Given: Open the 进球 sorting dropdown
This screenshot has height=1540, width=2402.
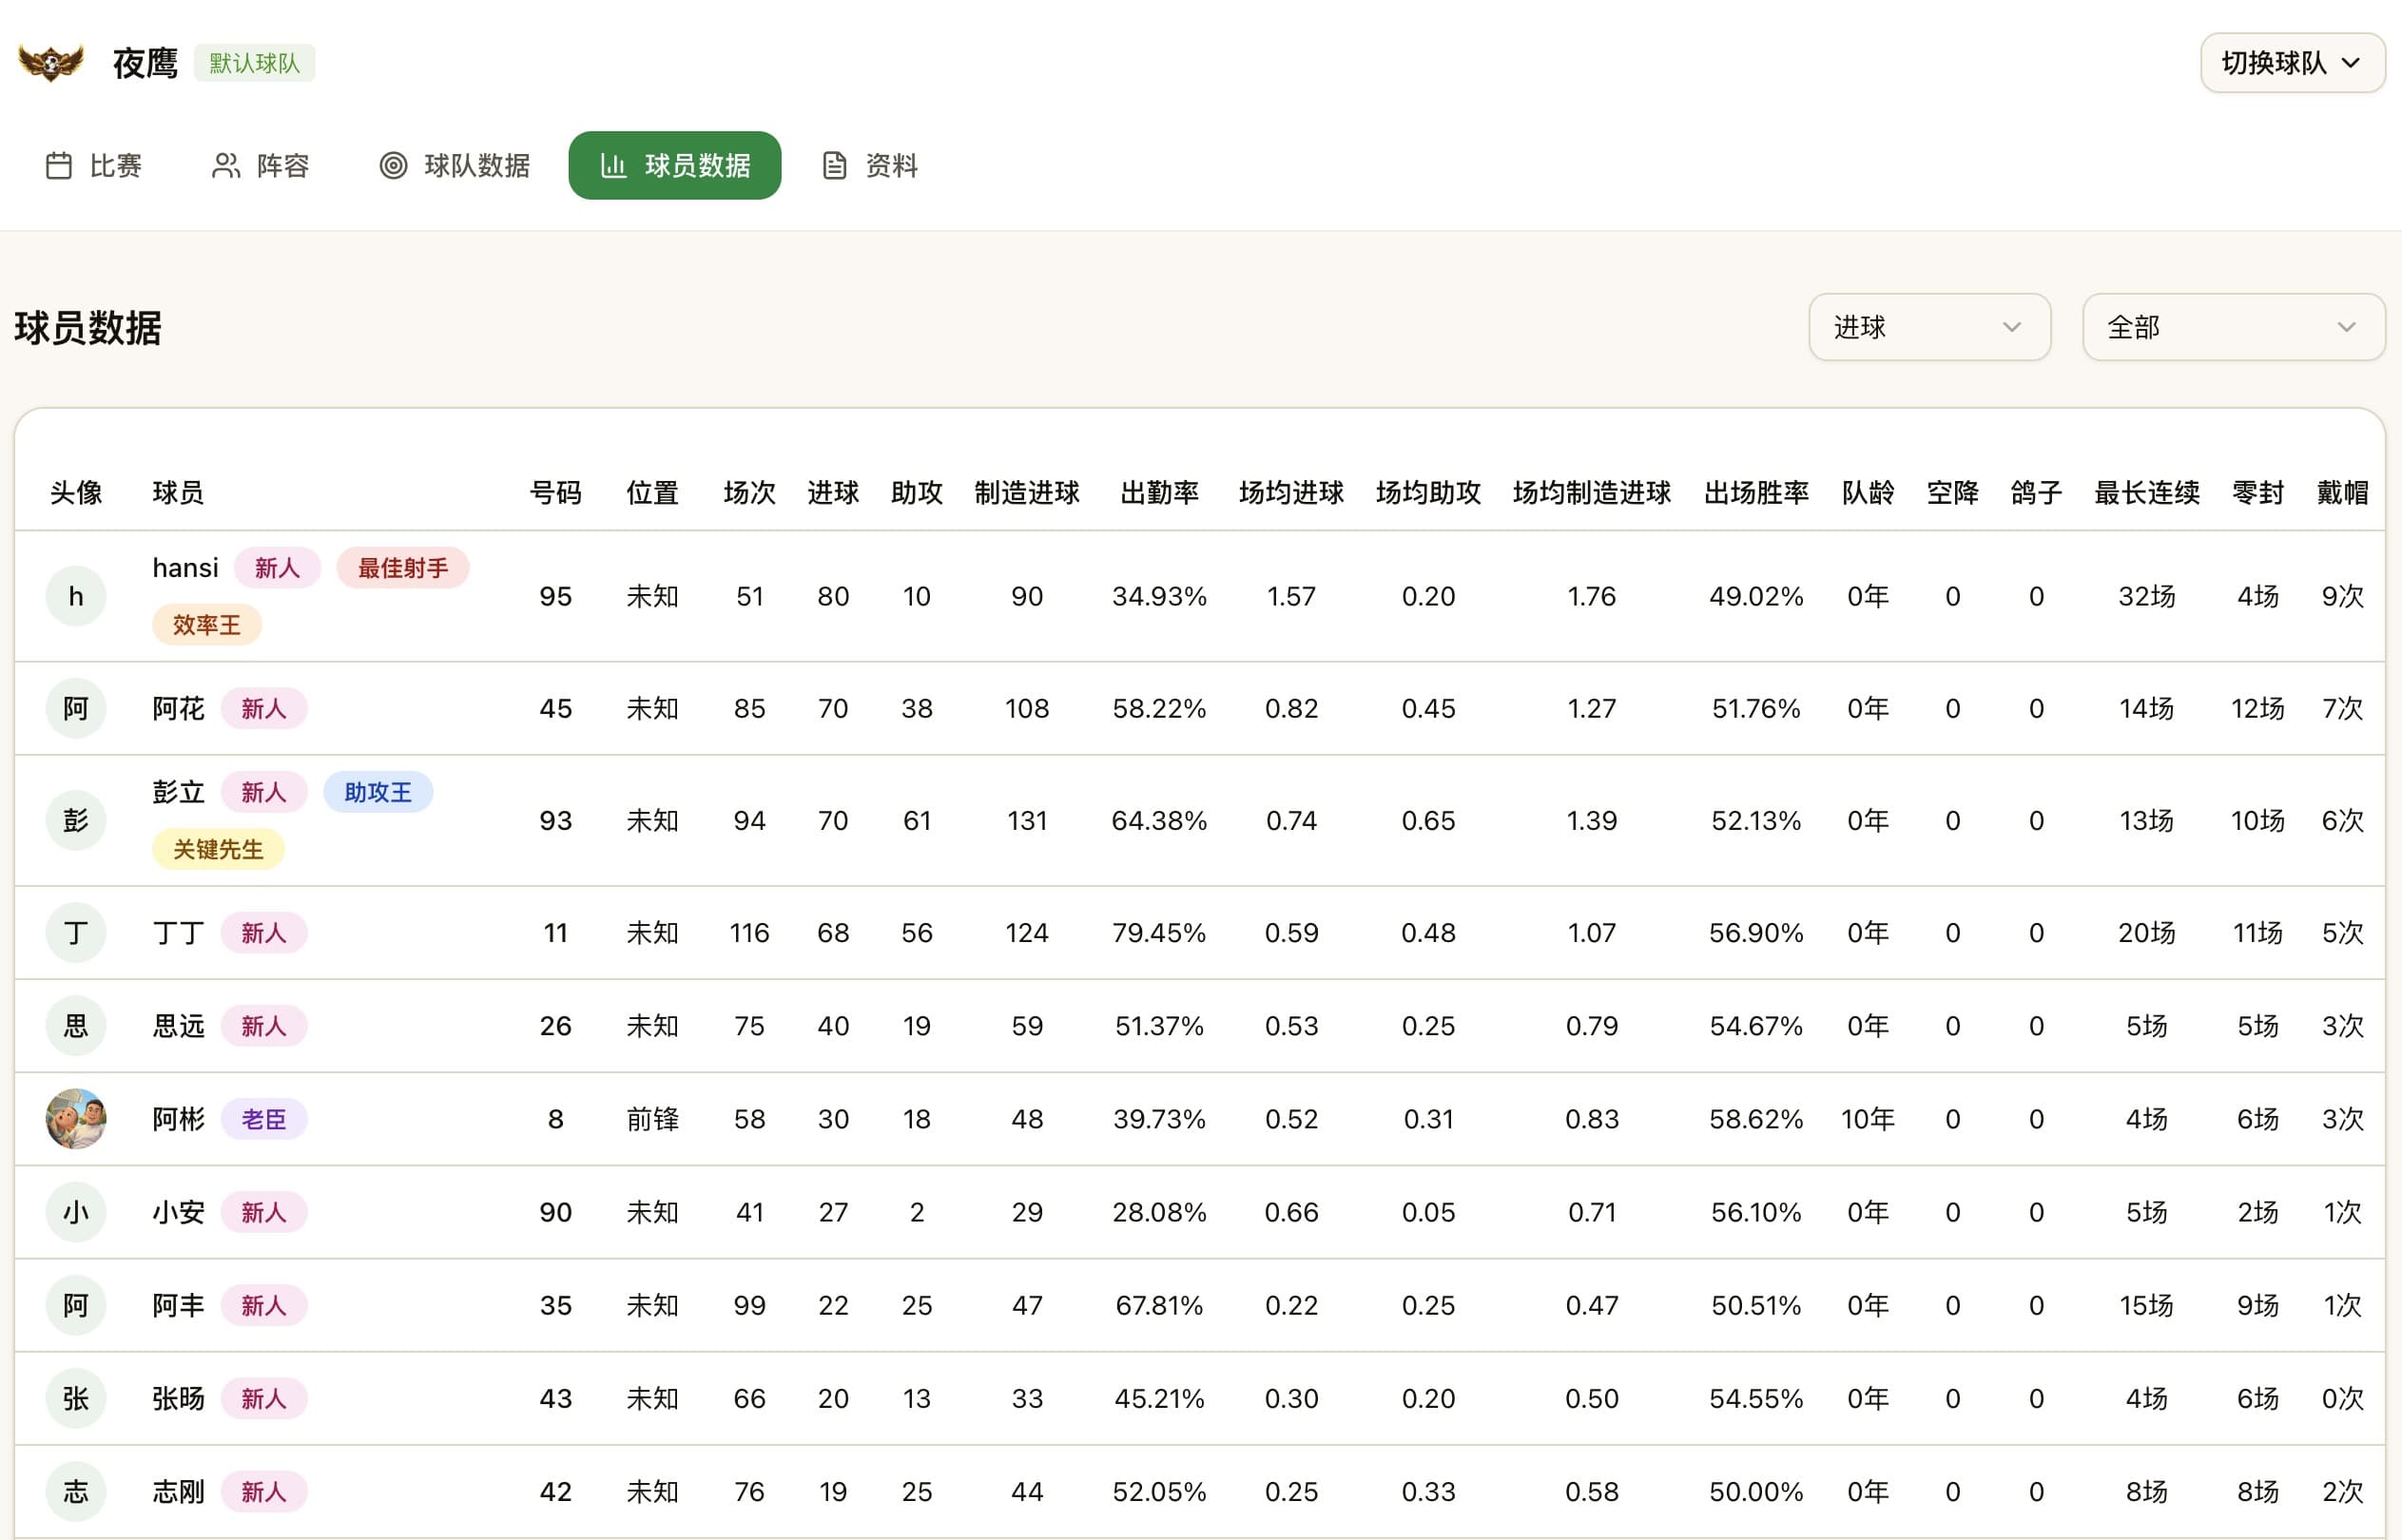Looking at the screenshot, I should coord(1928,327).
